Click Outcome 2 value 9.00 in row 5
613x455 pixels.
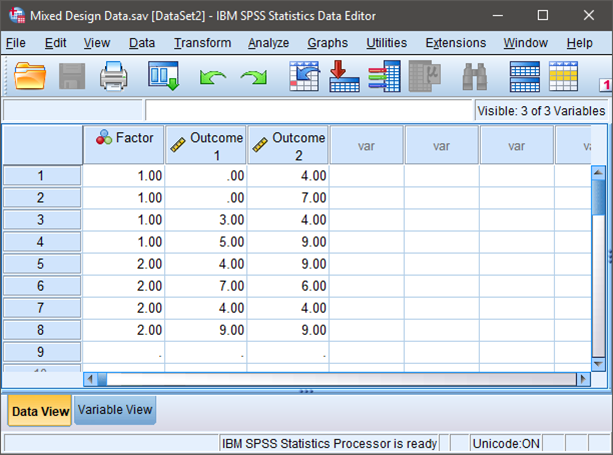288,264
